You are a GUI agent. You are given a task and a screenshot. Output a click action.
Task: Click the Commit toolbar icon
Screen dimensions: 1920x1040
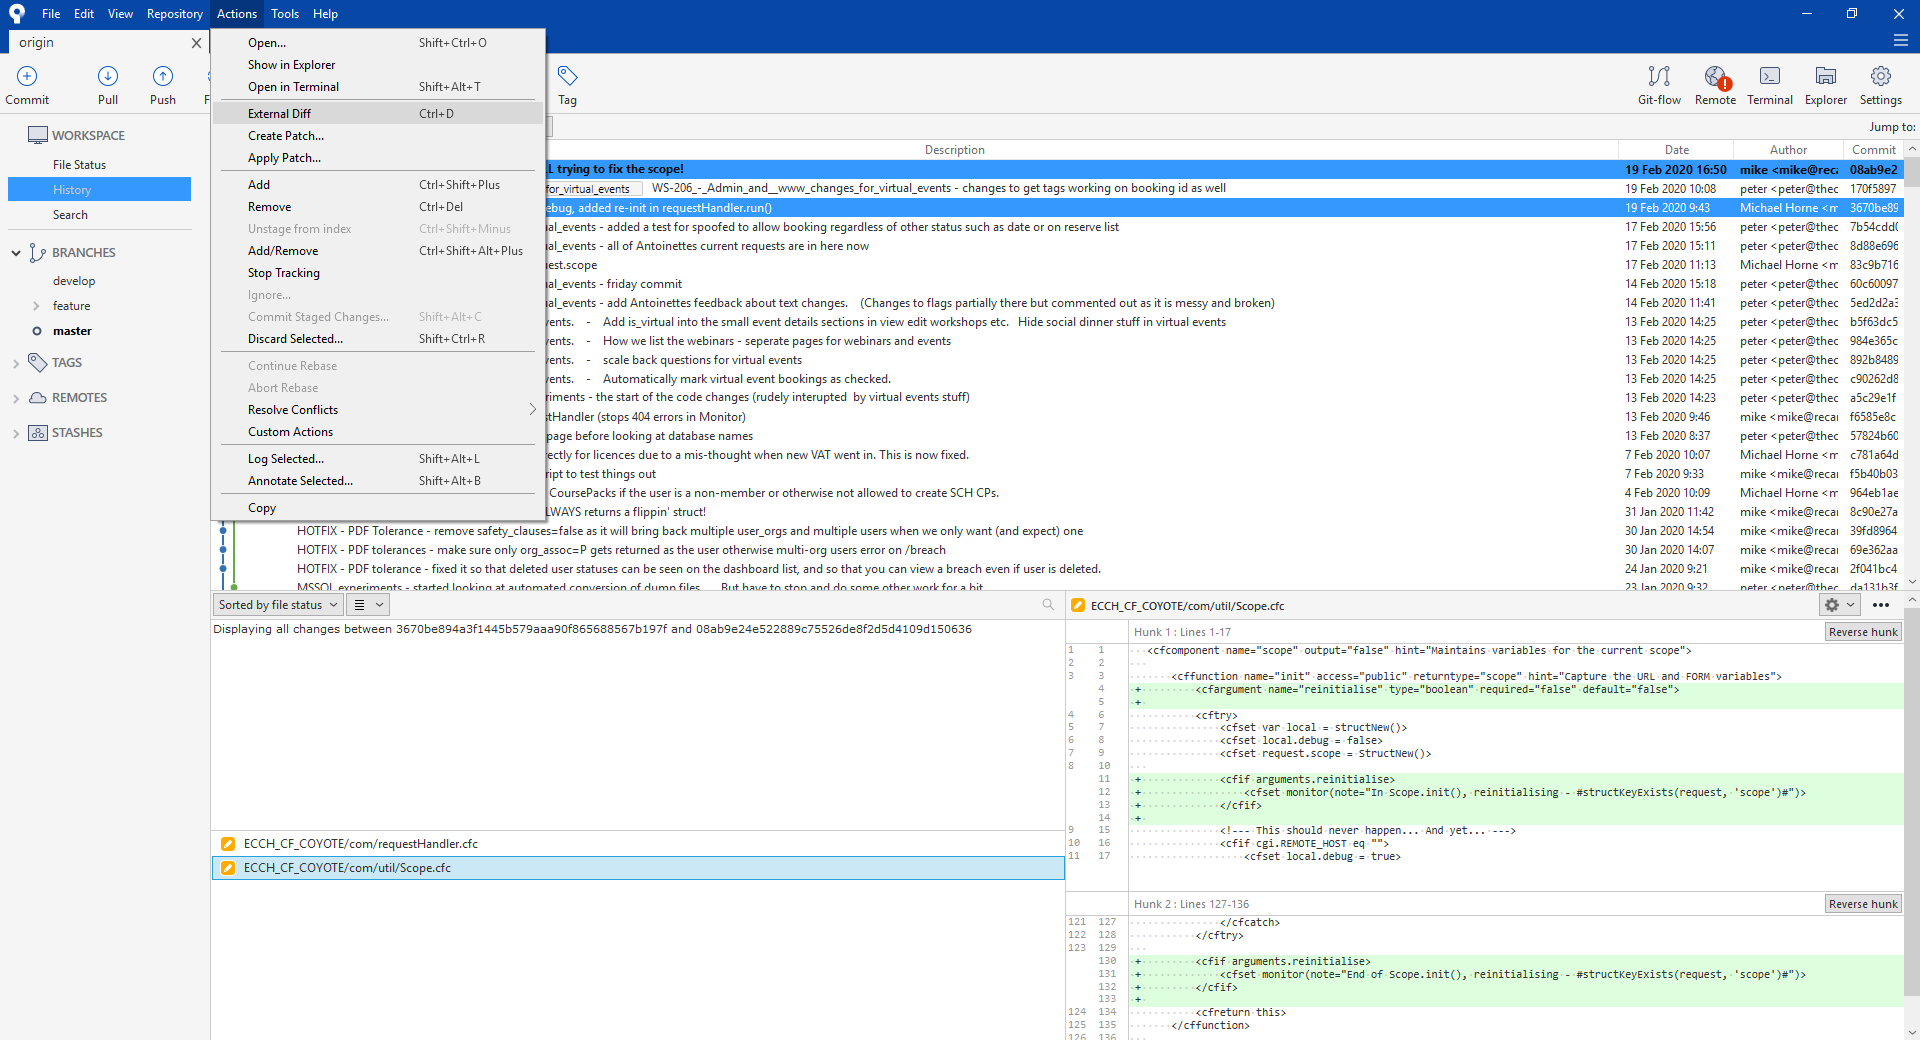pyautogui.click(x=27, y=85)
